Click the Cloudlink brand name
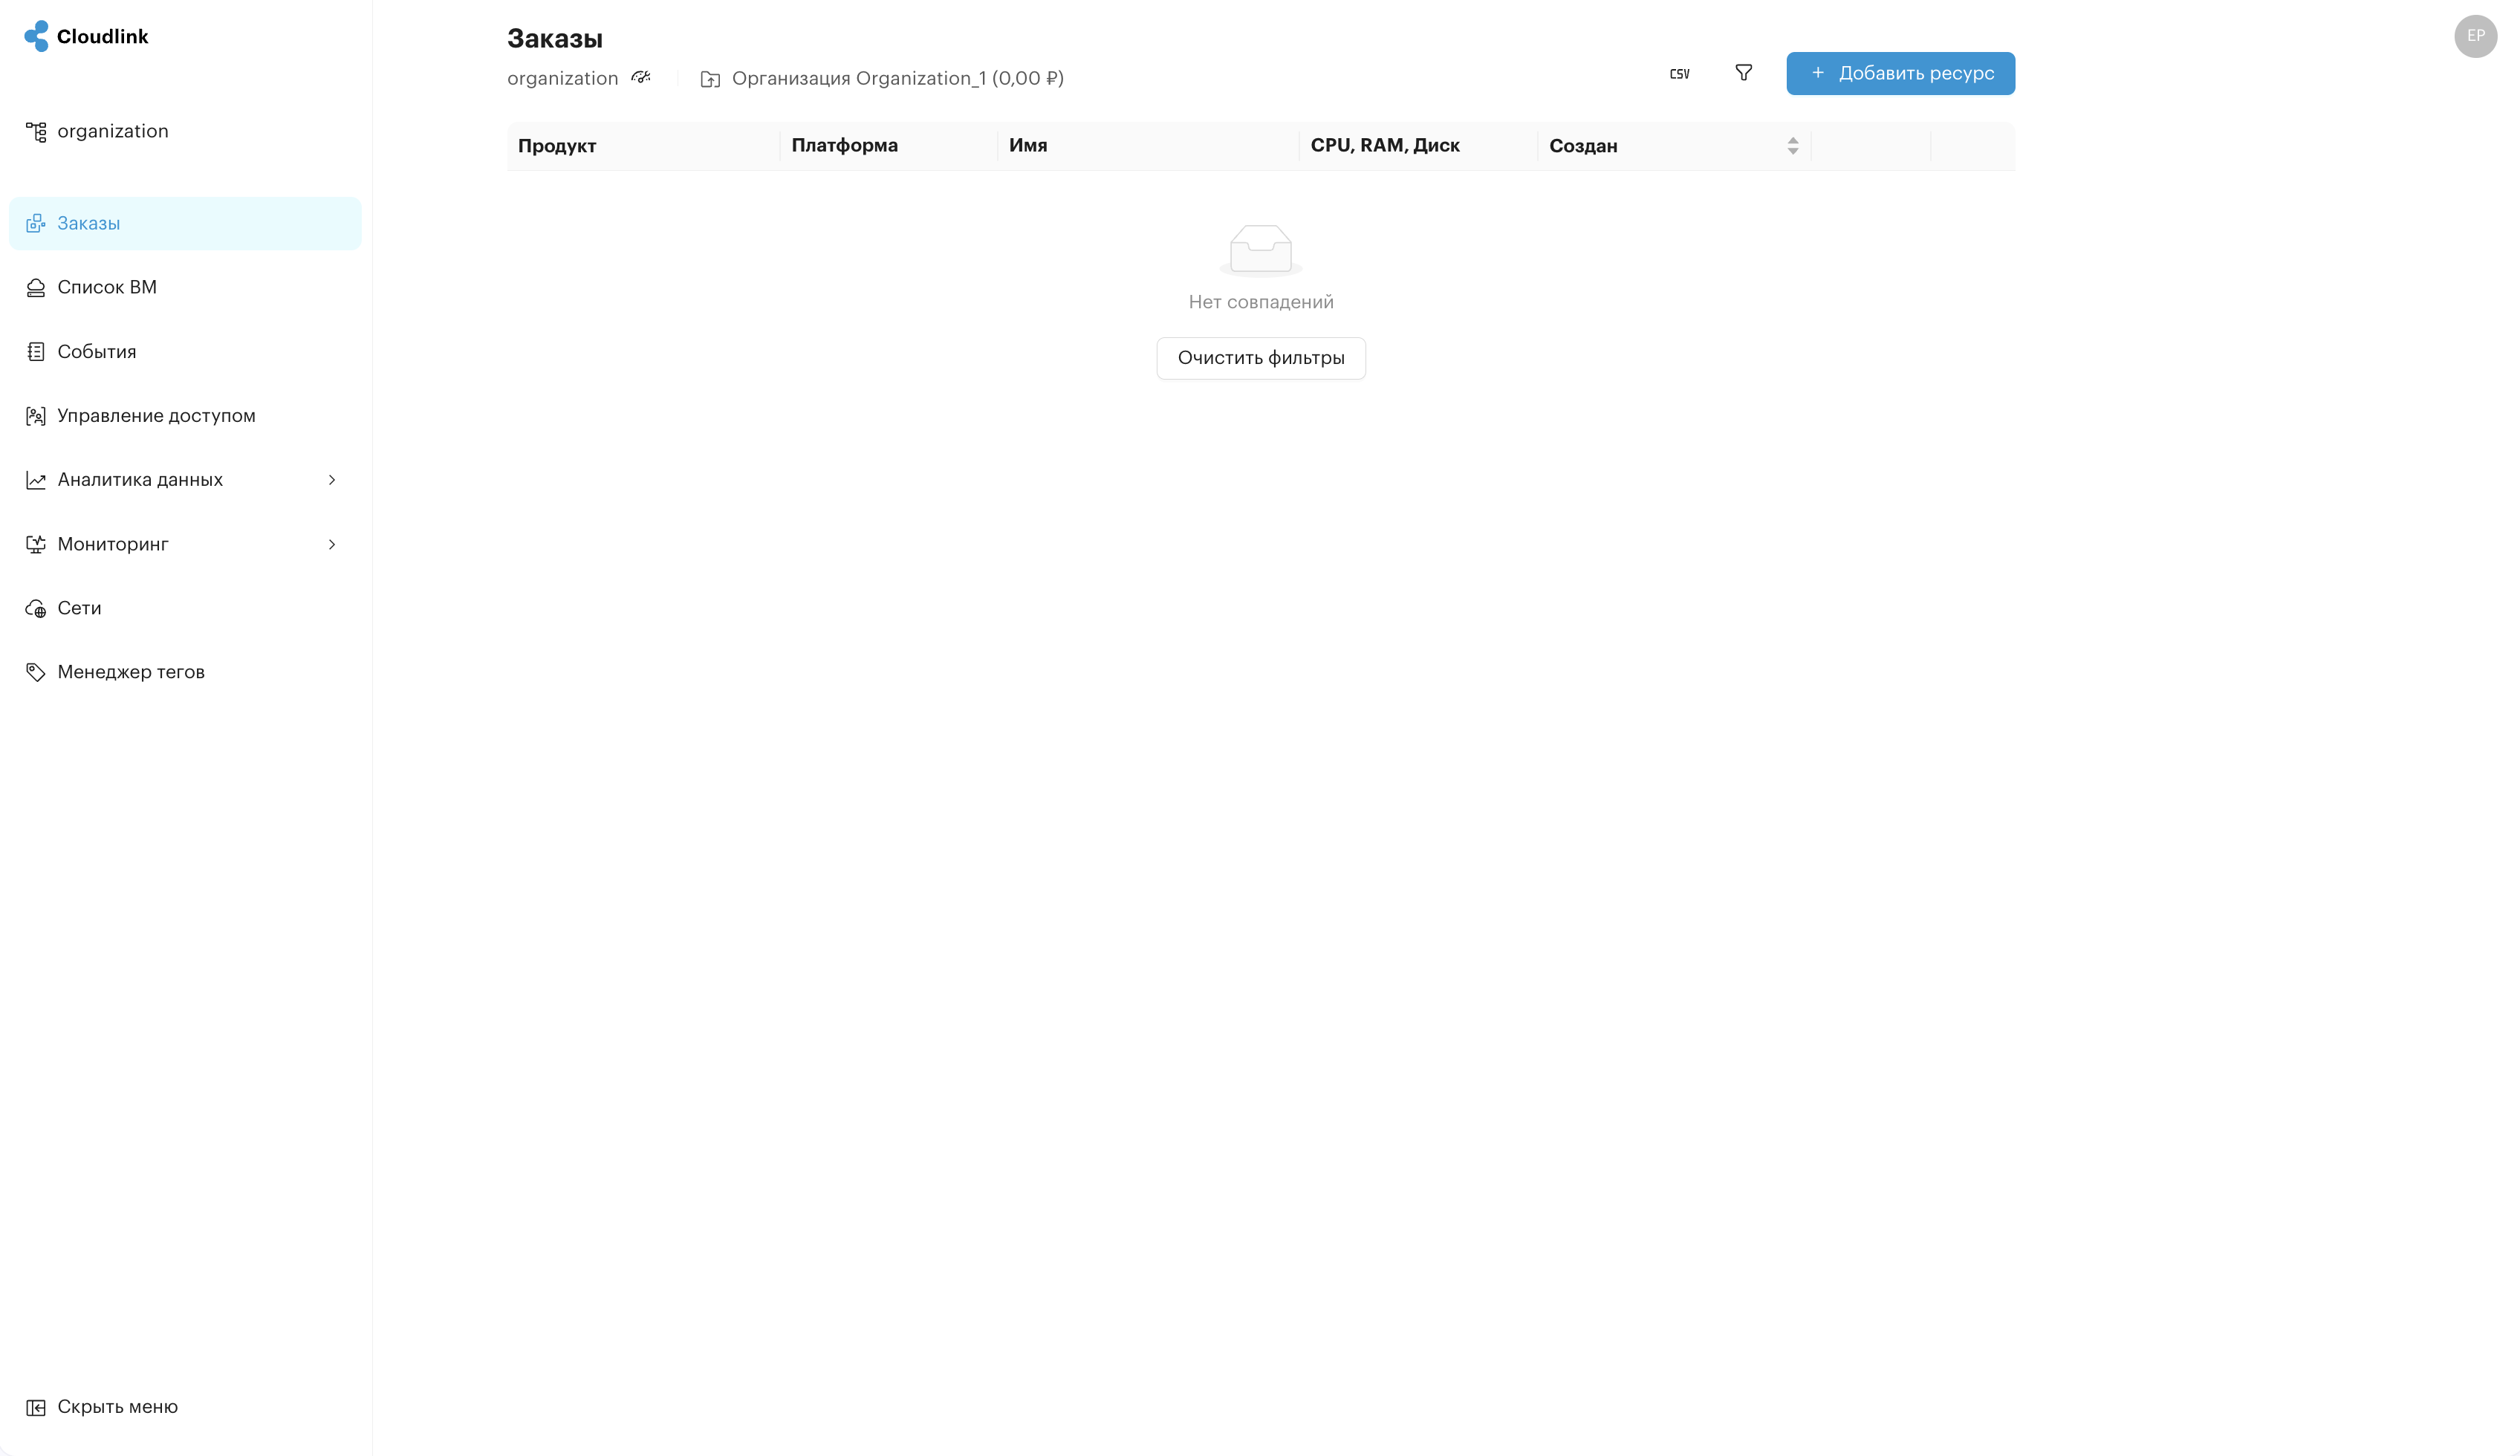2520x1456 pixels. [102, 36]
